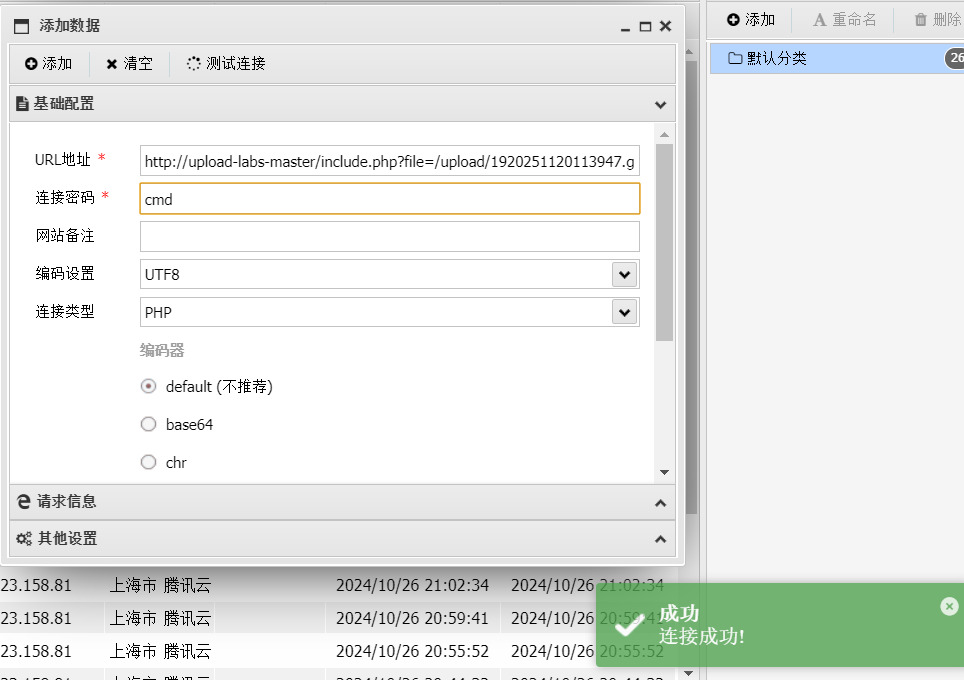Open the 编码设置 UTF8 dropdown arrow
Screen dimensions: 964x680
click(625, 274)
